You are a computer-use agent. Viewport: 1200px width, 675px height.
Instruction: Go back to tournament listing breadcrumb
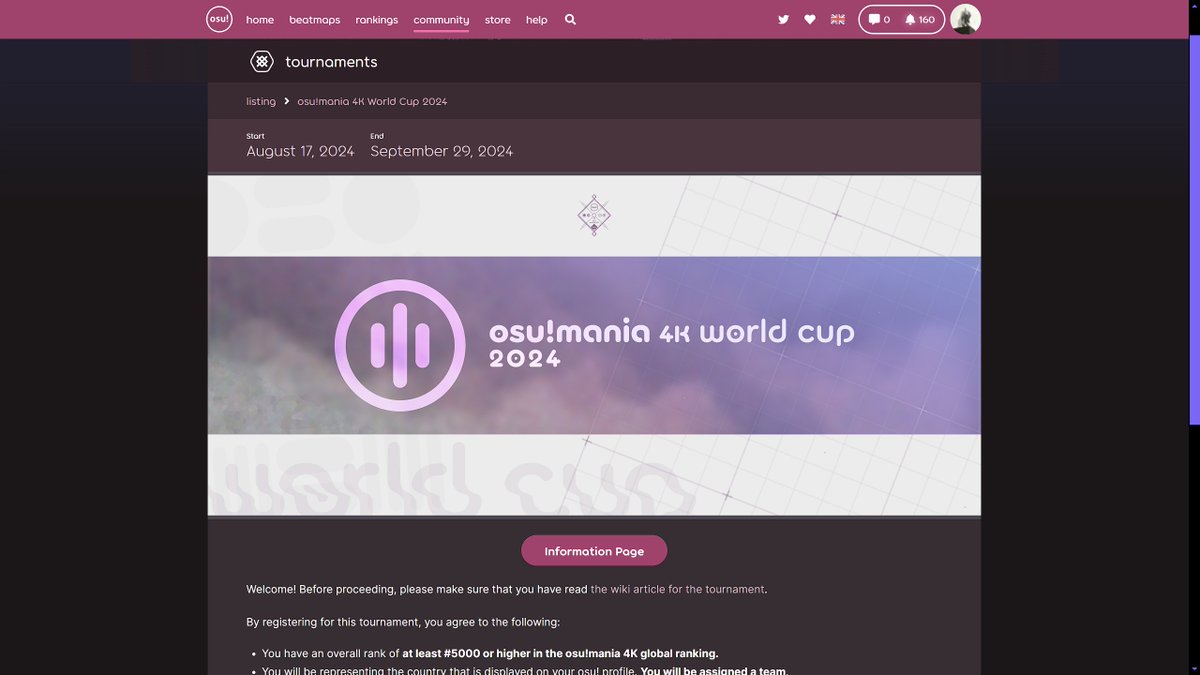click(261, 102)
